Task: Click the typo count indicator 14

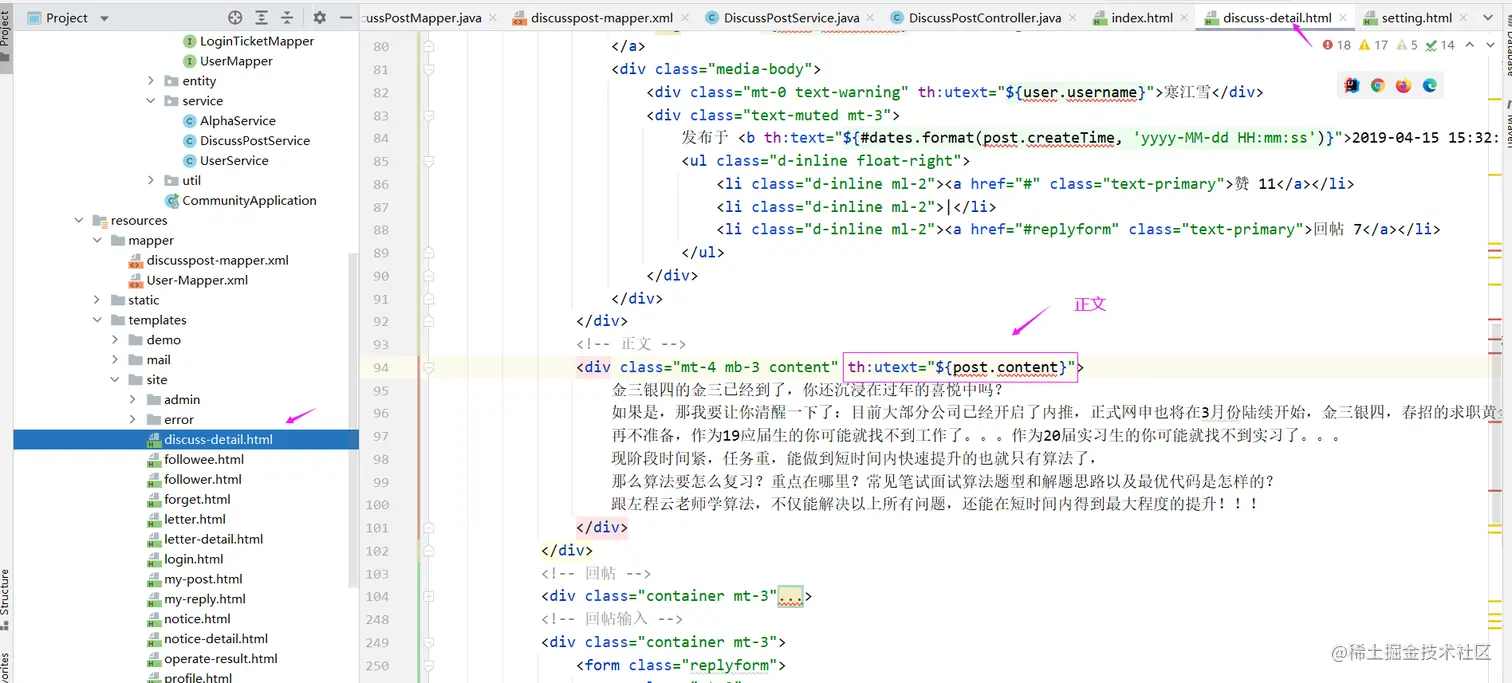Action: click(1440, 45)
